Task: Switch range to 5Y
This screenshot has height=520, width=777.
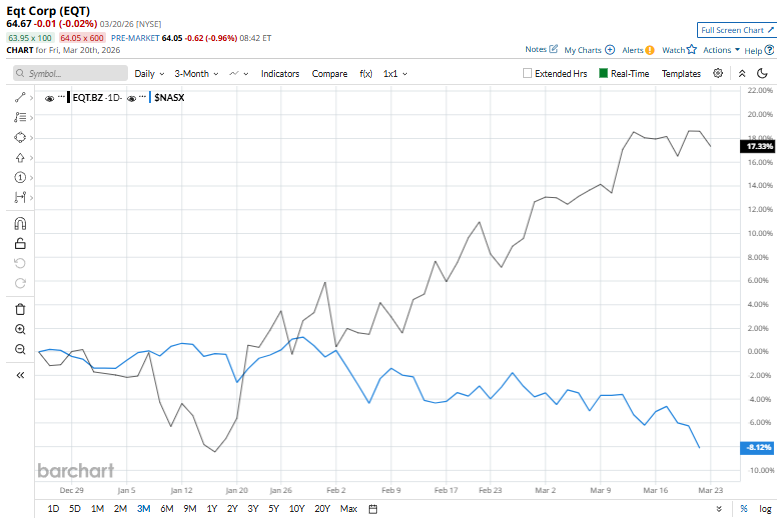Action: 274,509
